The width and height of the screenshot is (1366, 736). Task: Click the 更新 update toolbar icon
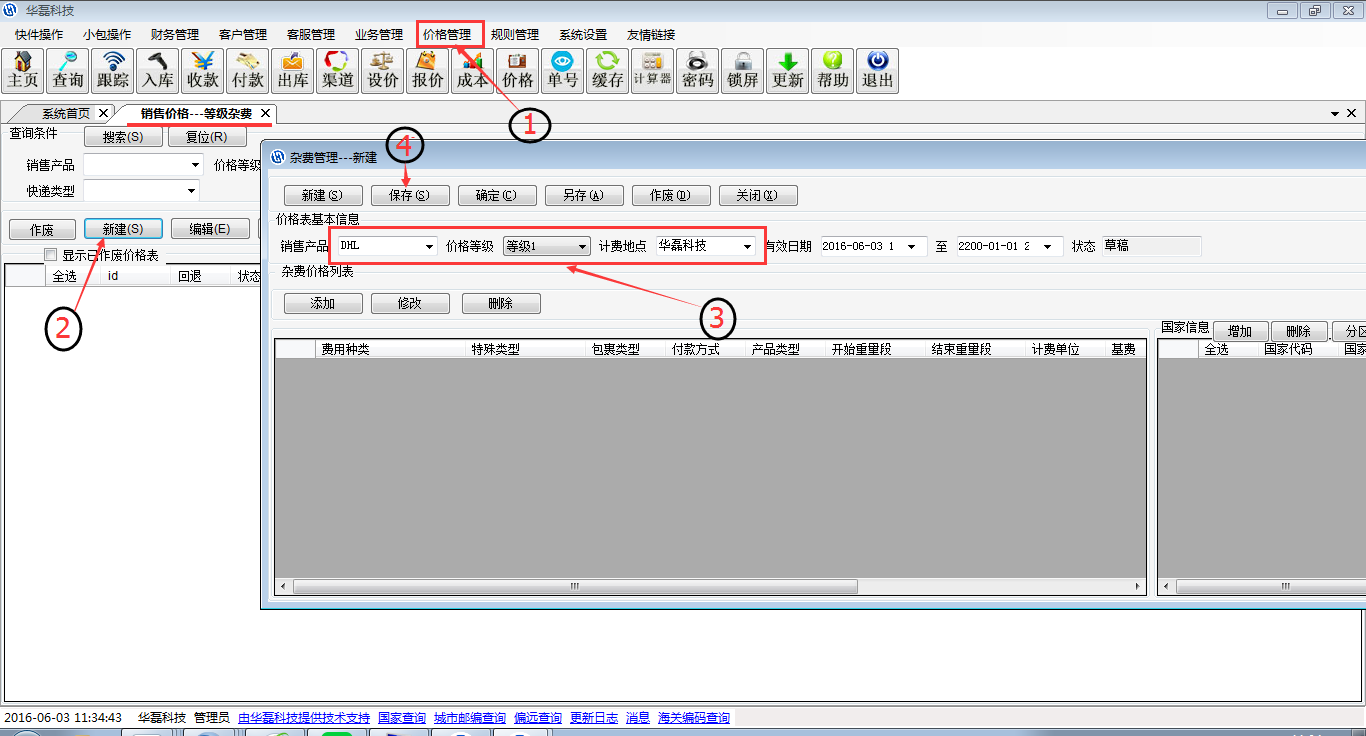tap(788, 71)
